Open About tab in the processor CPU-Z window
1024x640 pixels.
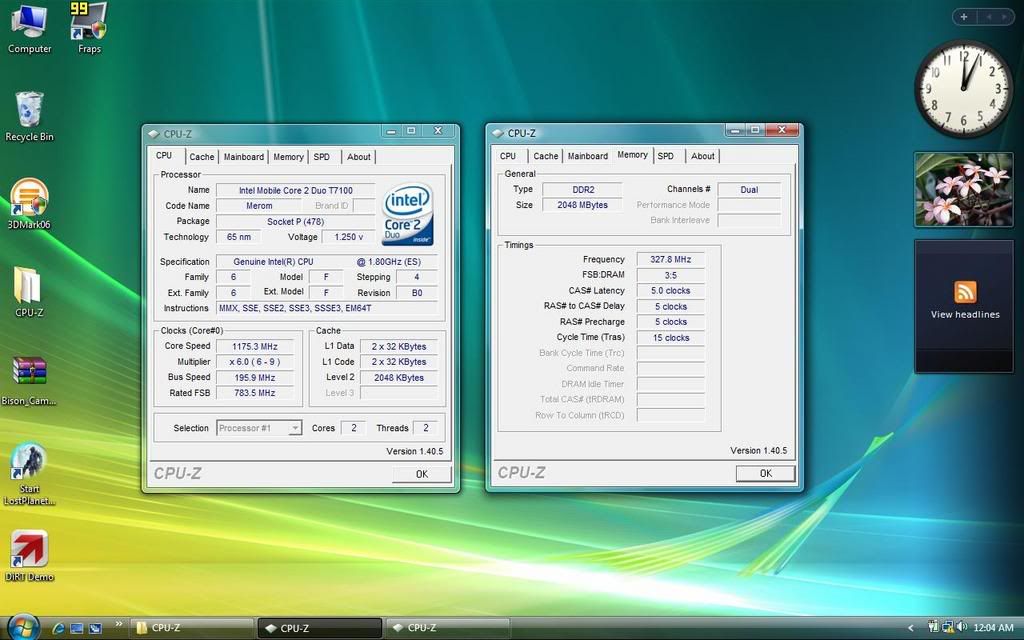click(x=359, y=157)
